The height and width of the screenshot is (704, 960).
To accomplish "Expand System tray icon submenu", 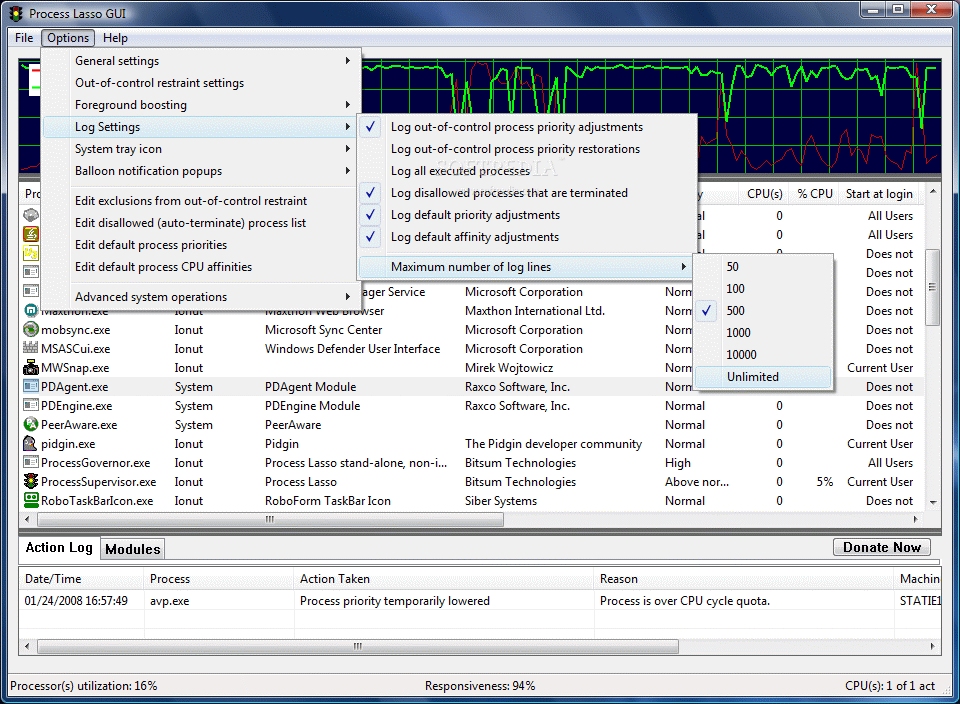I will click(200, 149).
